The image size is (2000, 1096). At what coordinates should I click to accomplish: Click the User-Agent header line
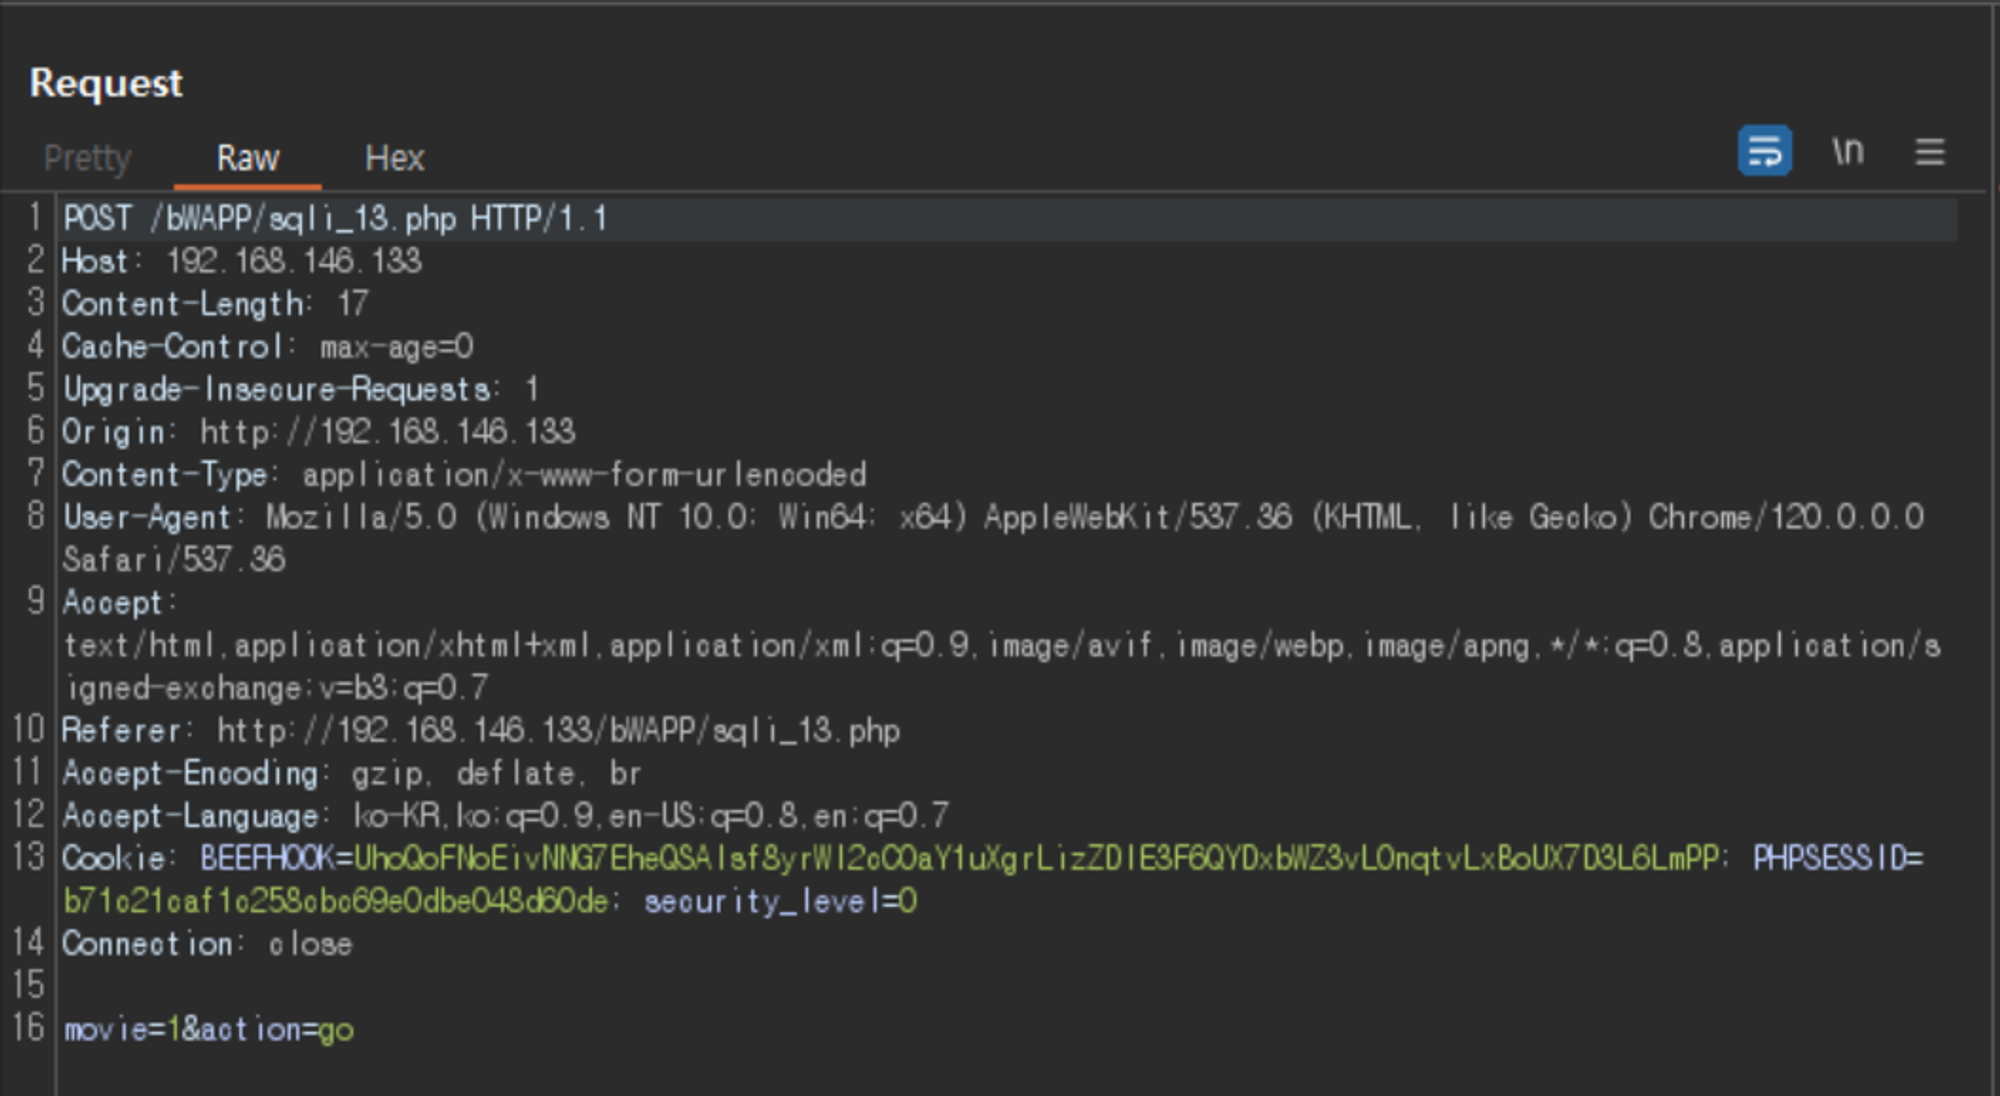994,517
